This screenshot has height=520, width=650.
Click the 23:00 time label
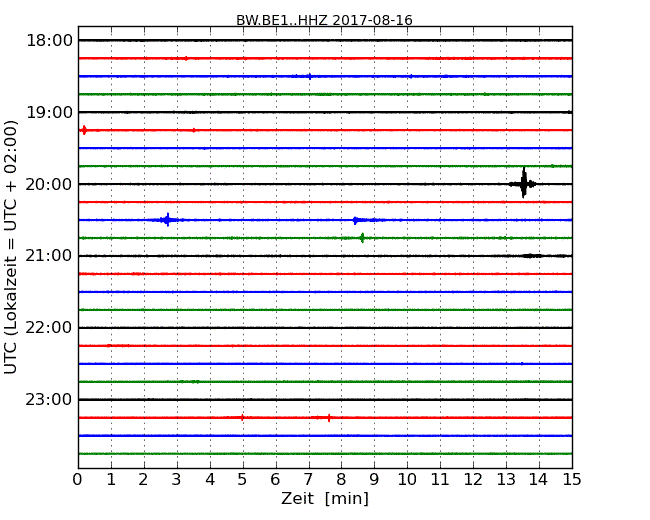pyautogui.click(x=49, y=399)
